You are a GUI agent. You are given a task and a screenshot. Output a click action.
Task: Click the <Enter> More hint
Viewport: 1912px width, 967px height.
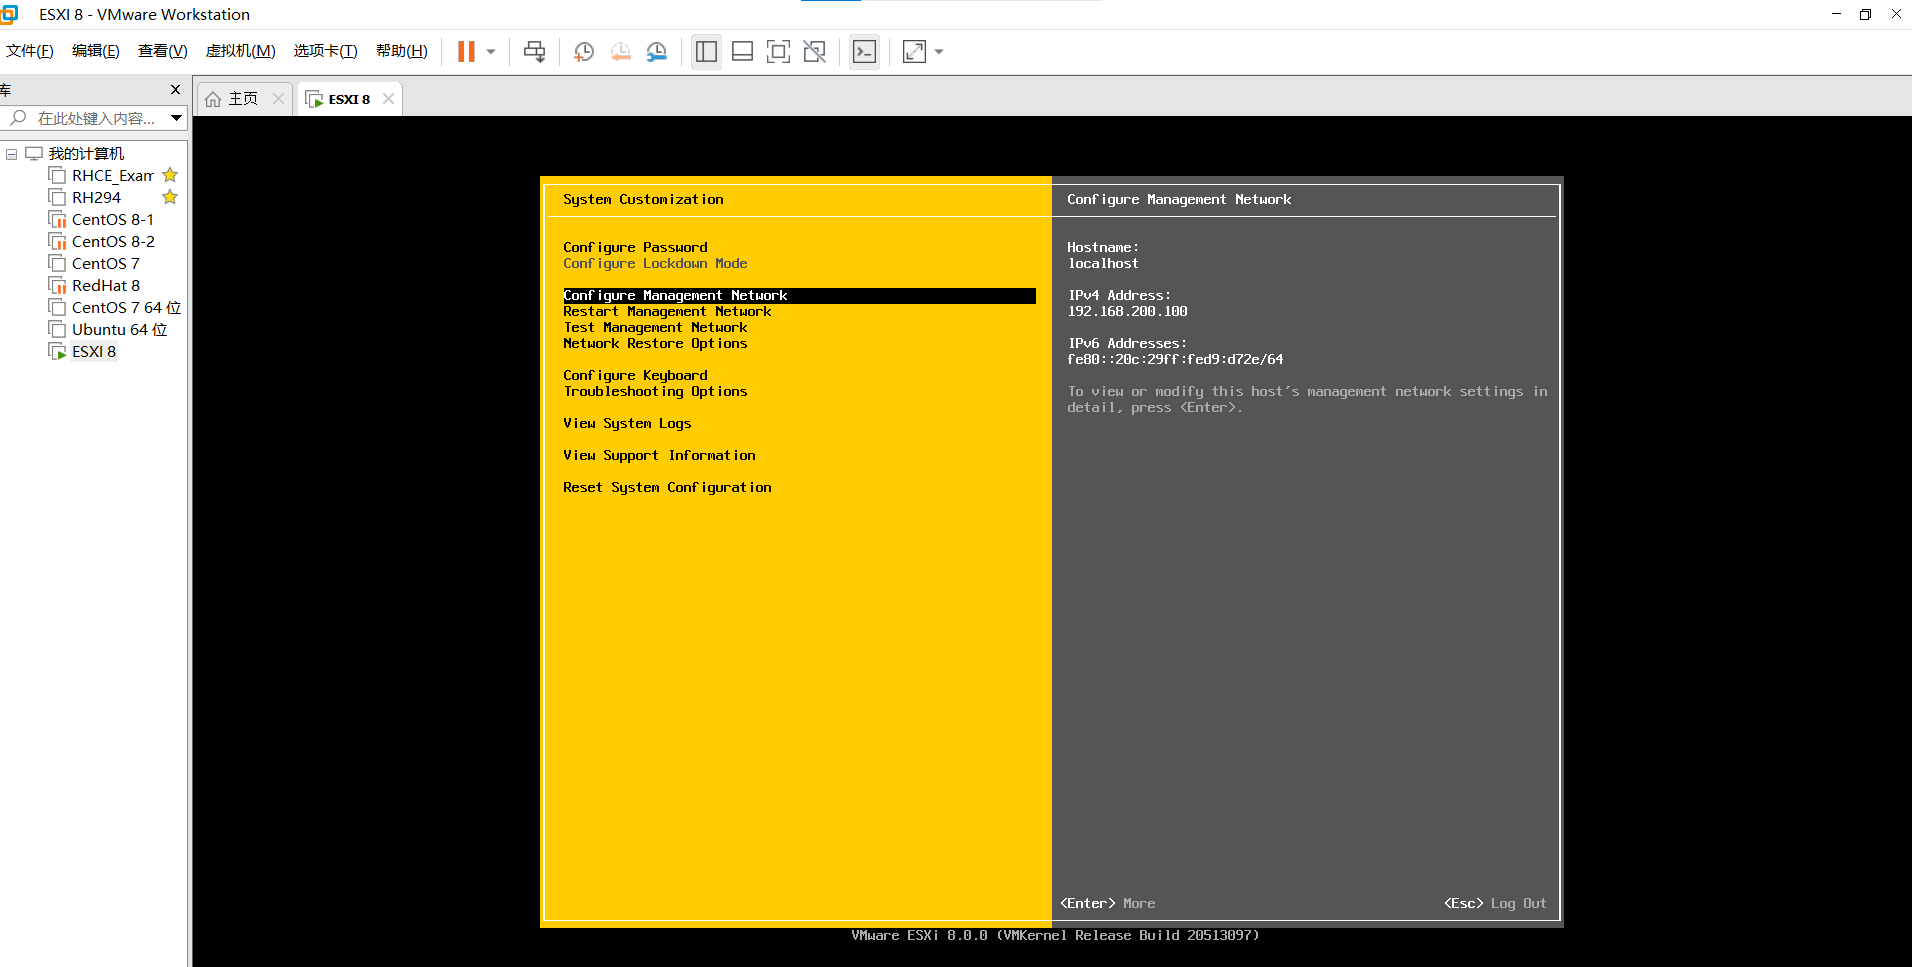1108,903
